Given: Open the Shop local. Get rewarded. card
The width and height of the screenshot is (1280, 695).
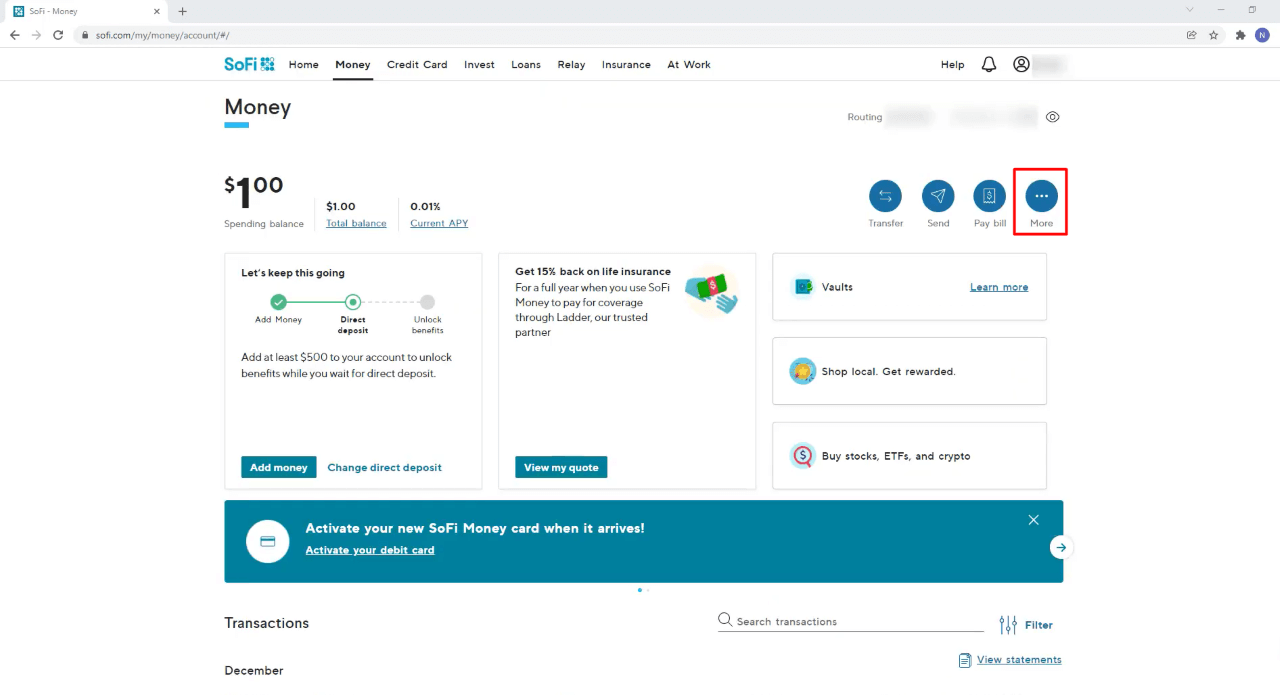Looking at the screenshot, I should point(909,371).
